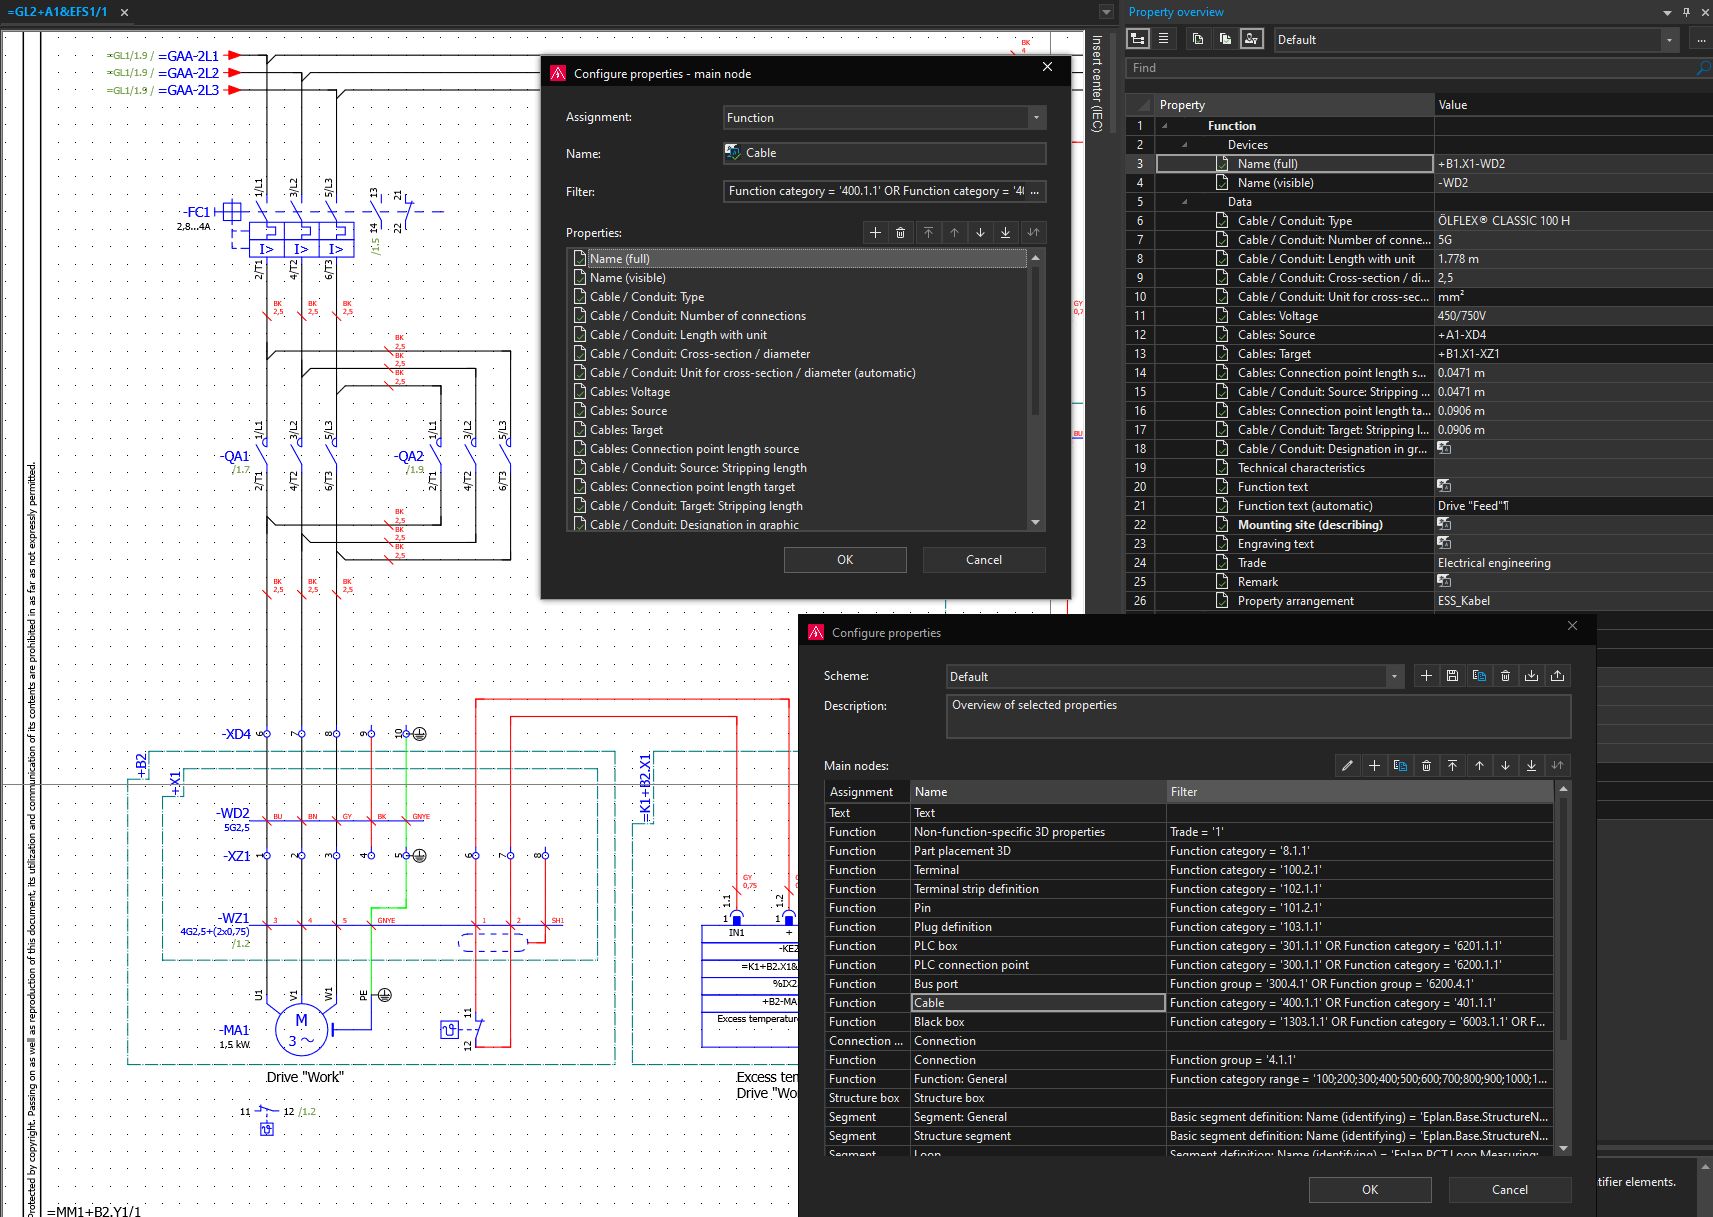Click the export scheme icon
1713x1217 pixels.
coord(1557,676)
